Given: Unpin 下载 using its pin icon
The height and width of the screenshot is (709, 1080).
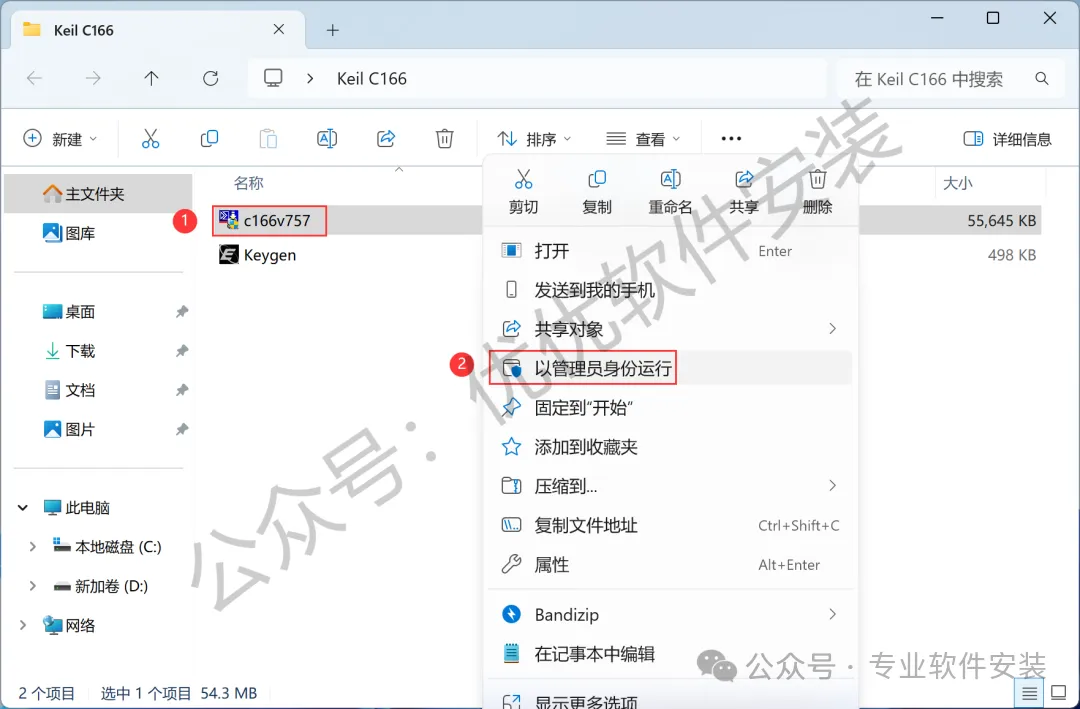Looking at the screenshot, I should coord(182,351).
